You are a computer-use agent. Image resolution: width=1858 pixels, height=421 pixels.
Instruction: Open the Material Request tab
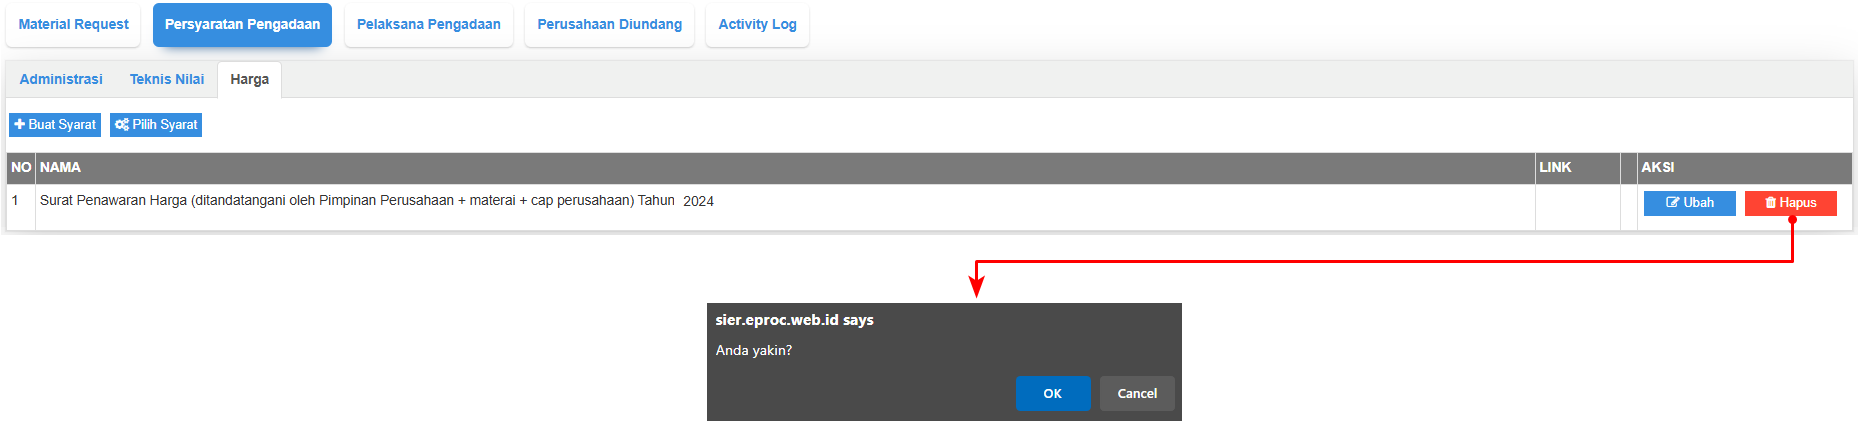pyautogui.click(x=74, y=25)
